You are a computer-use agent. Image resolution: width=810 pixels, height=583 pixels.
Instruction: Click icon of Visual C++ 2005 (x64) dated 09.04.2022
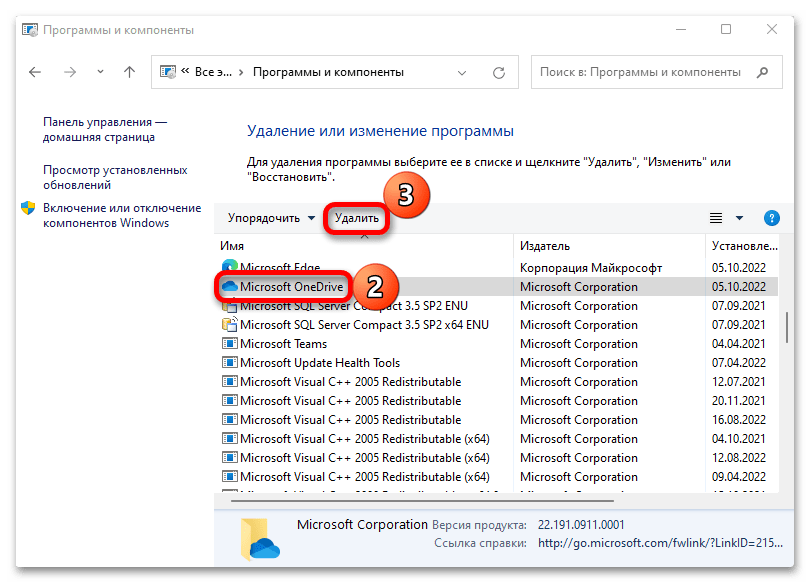(x=229, y=477)
